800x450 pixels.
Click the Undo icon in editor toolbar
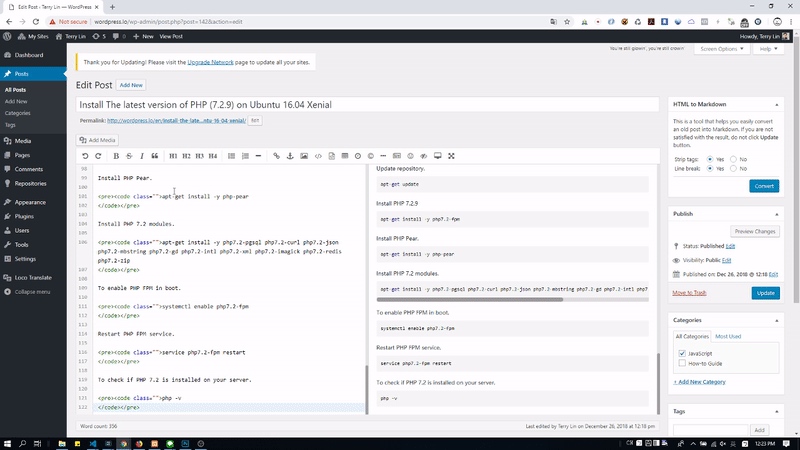tap(85, 156)
